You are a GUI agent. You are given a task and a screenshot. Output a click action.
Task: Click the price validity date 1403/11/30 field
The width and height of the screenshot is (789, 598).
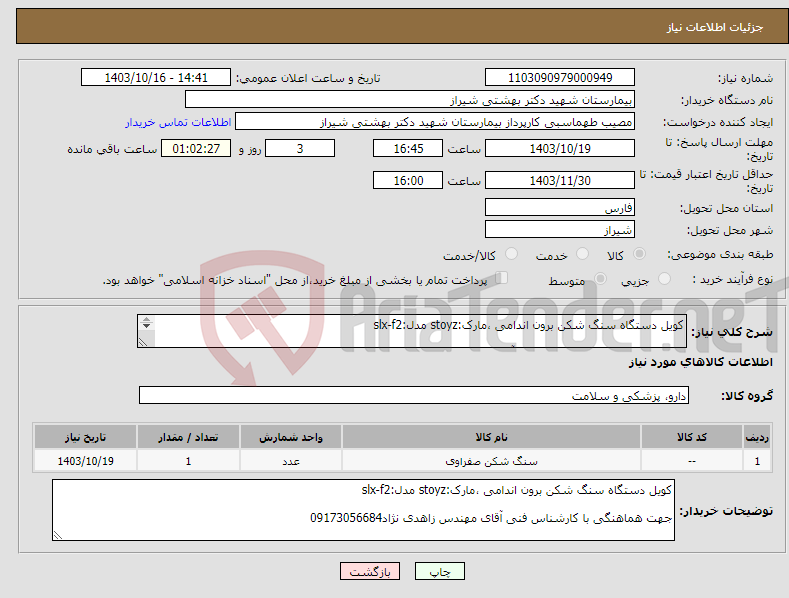560,180
